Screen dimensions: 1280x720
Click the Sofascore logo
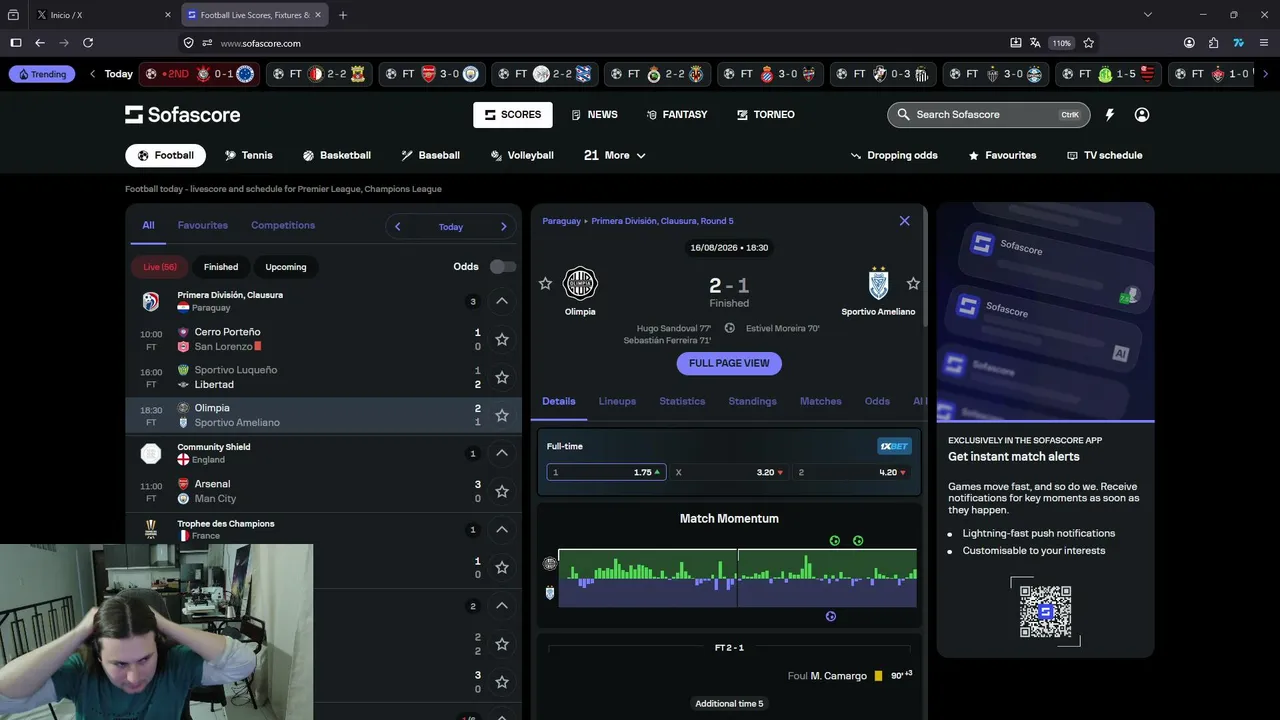pyautogui.click(x=182, y=115)
